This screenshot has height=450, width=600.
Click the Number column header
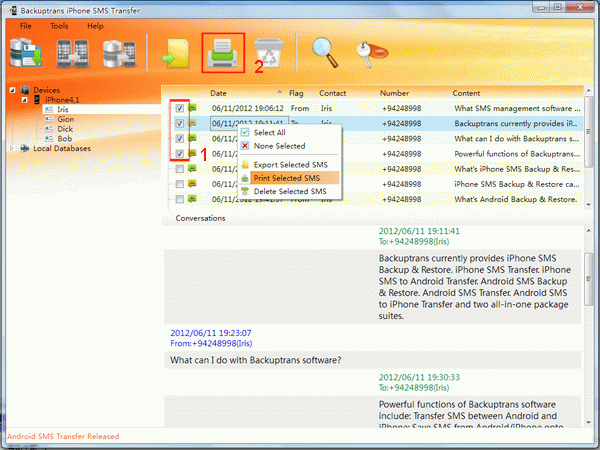[x=394, y=93]
